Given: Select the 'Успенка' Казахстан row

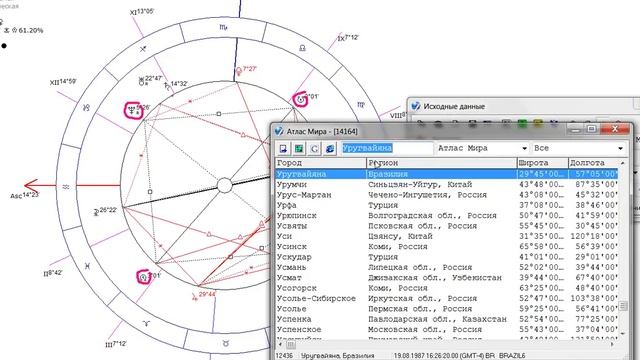Looking at the screenshot, I should pos(447,319).
